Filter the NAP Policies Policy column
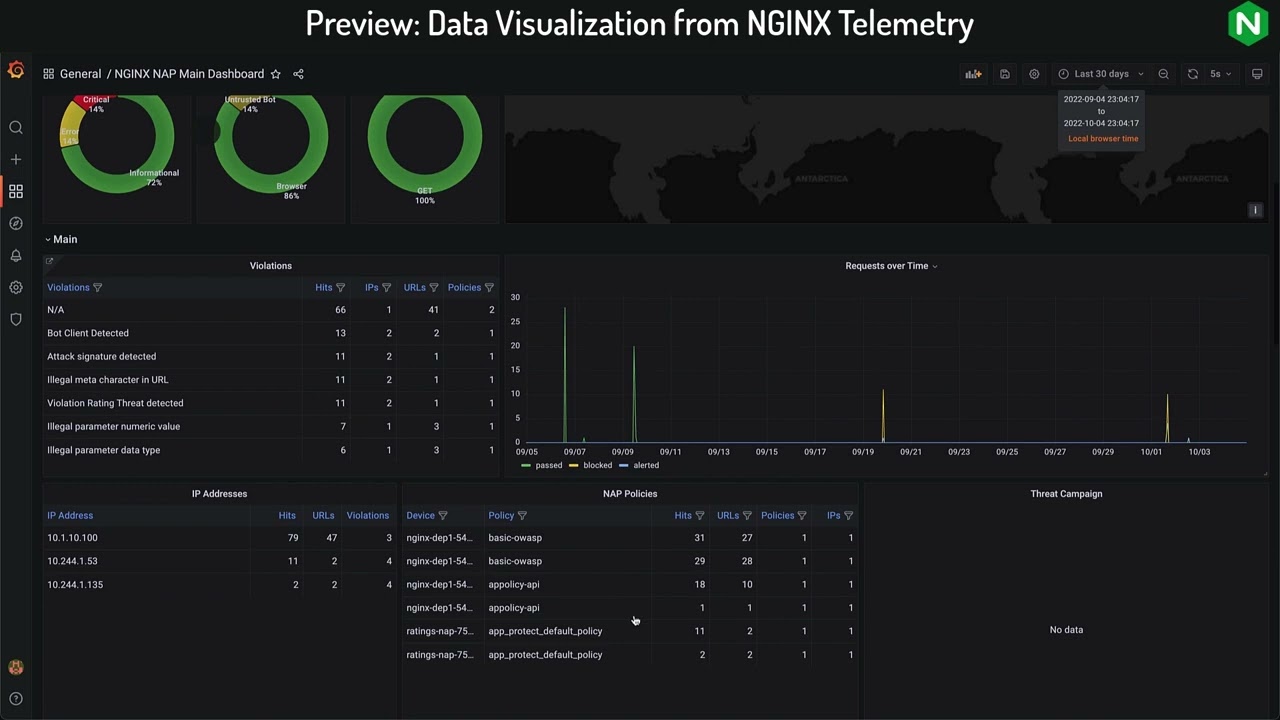The width and height of the screenshot is (1280, 720). click(522, 516)
